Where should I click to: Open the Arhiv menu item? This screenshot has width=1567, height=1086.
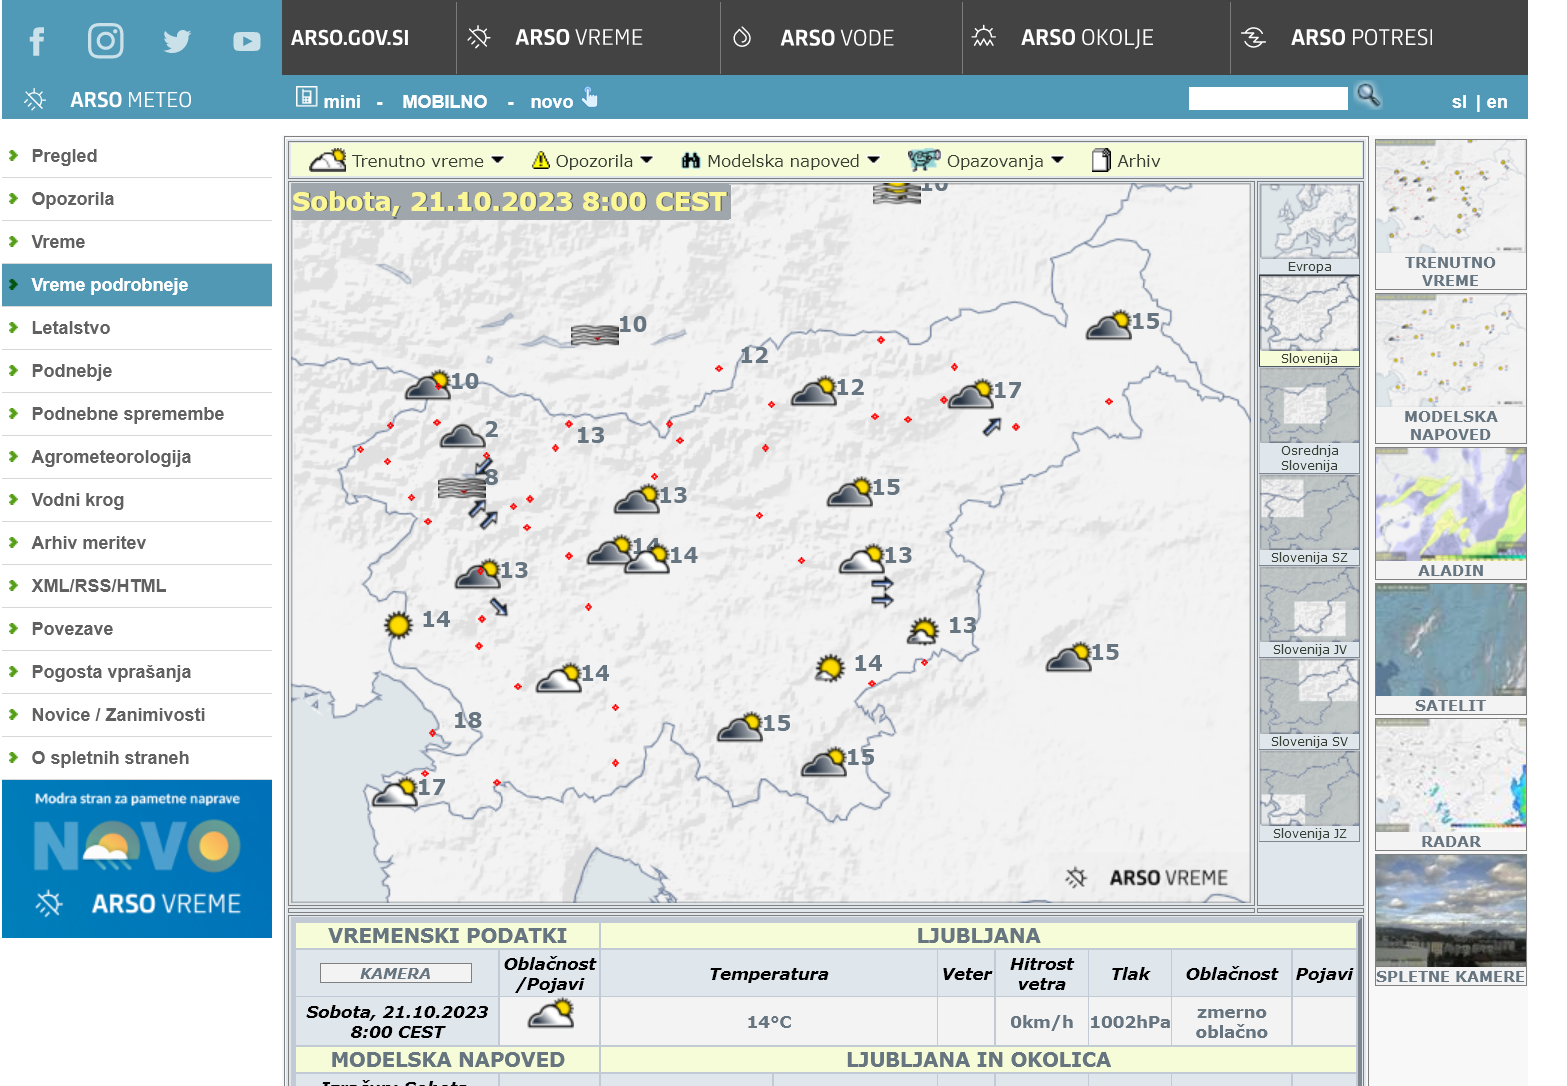[1138, 160]
